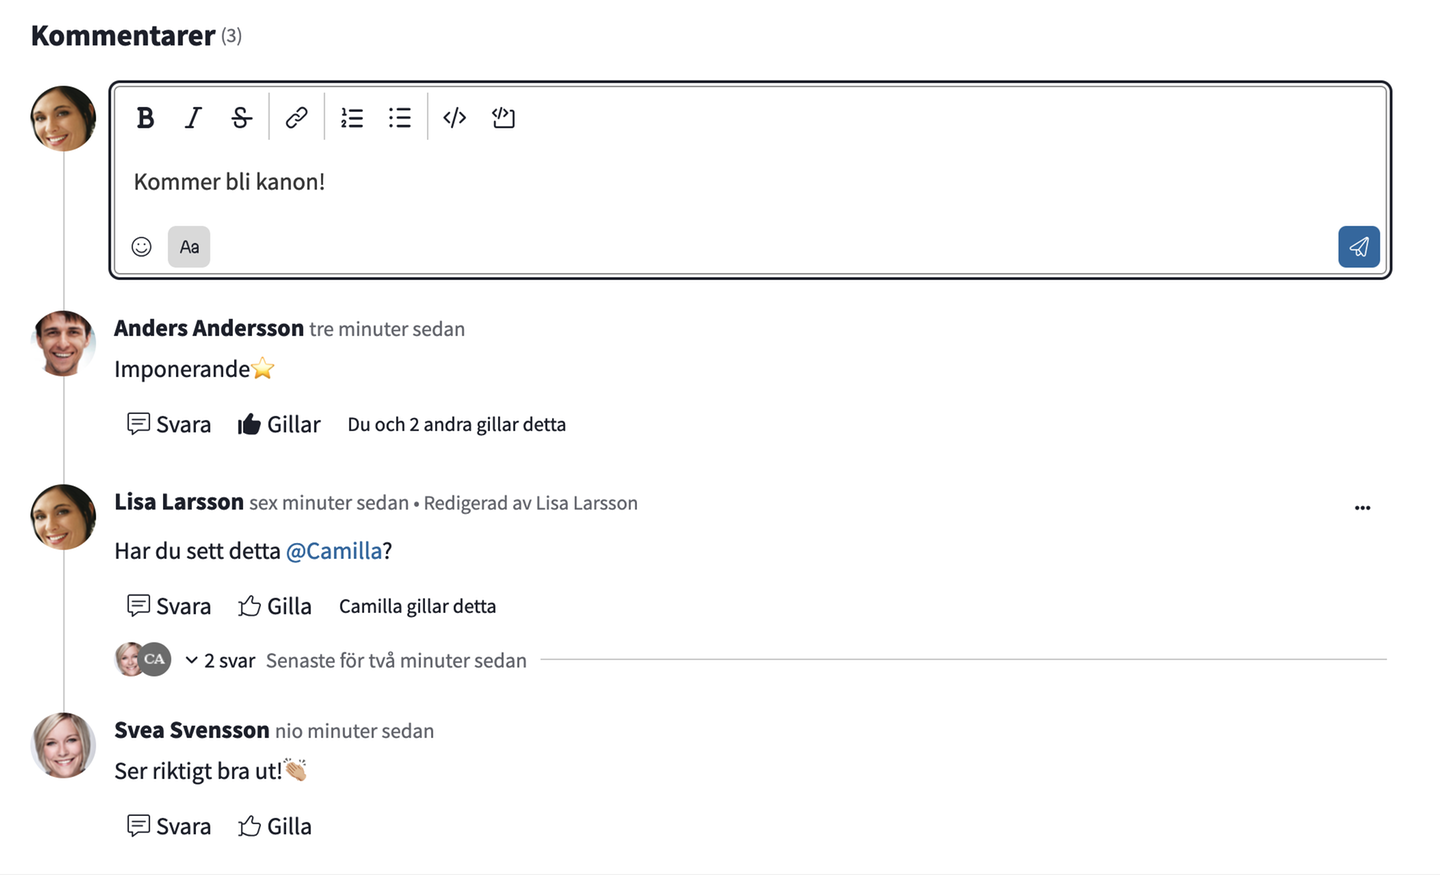Open the emoji picker
The width and height of the screenshot is (1440, 875).
[x=142, y=247]
